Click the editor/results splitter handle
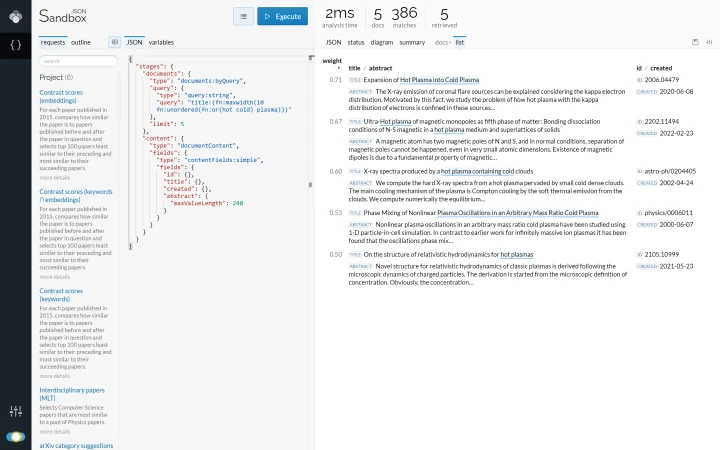This screenshot has width=720, height=450. coord(310,185)
